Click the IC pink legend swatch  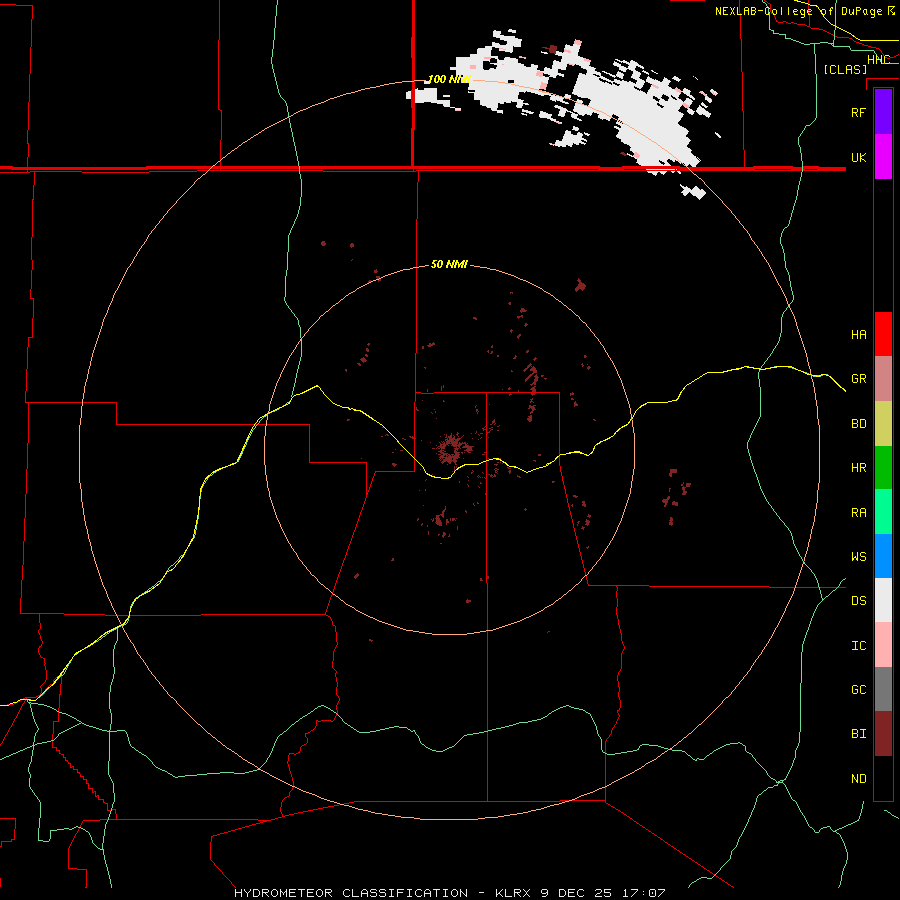pyautogui.click(x=883, y=645)
